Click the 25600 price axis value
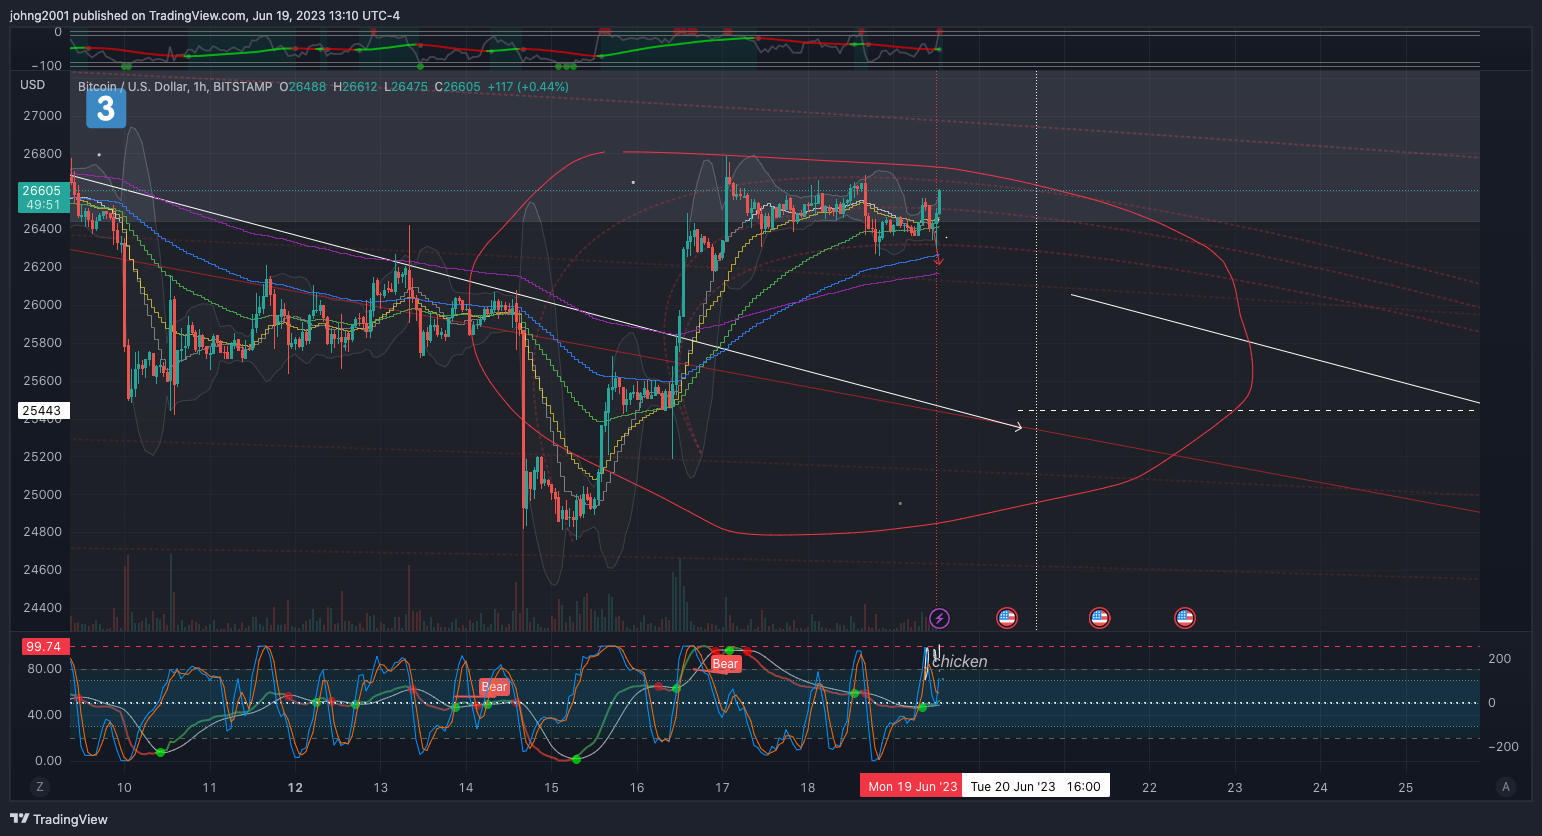The height and width of the screenshot is (836, 1542). [42, 381]
